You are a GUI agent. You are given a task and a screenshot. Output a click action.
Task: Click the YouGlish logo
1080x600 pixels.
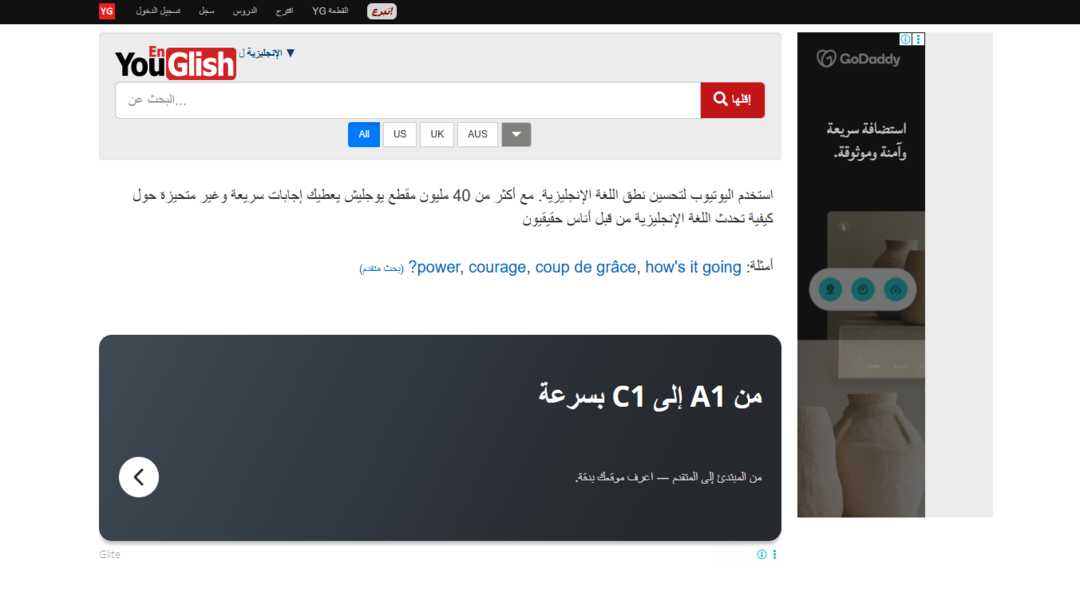(x=176, y=62)
